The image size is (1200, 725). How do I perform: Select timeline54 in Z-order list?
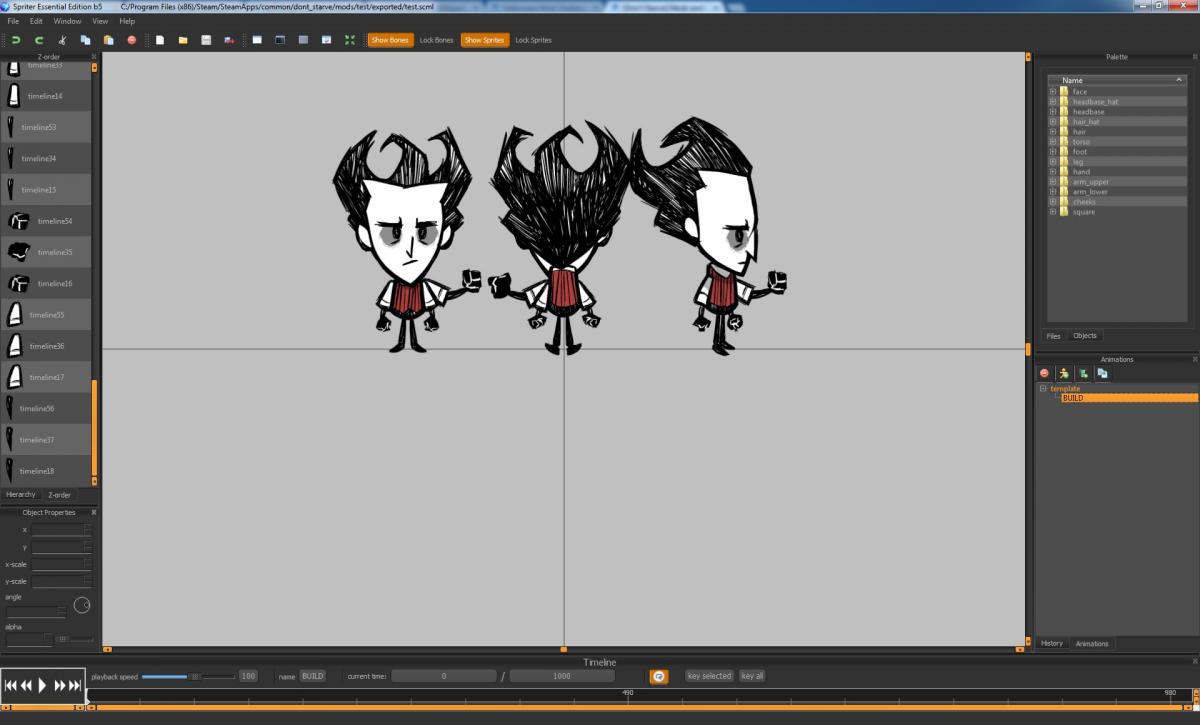click(x=54, y=221)
